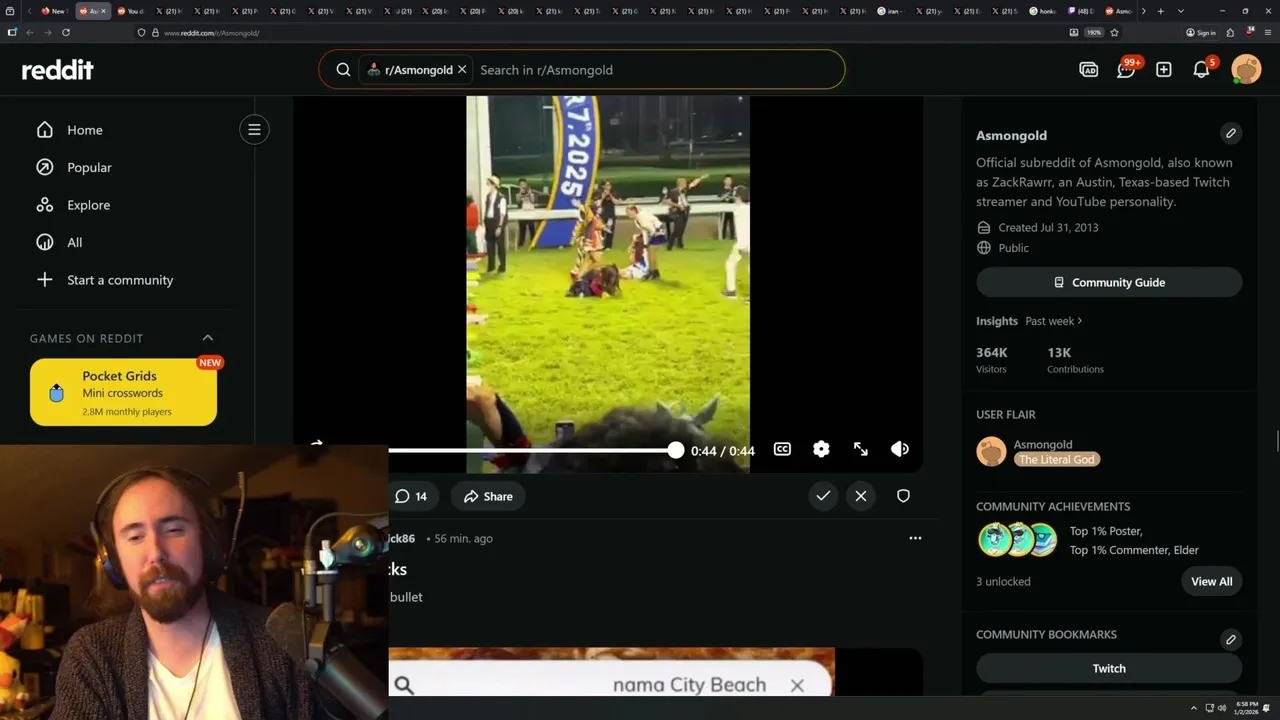This screenshot has height=720, width=1280.
Task: Open the next post's three-dot menu
Action: point(915,538)
